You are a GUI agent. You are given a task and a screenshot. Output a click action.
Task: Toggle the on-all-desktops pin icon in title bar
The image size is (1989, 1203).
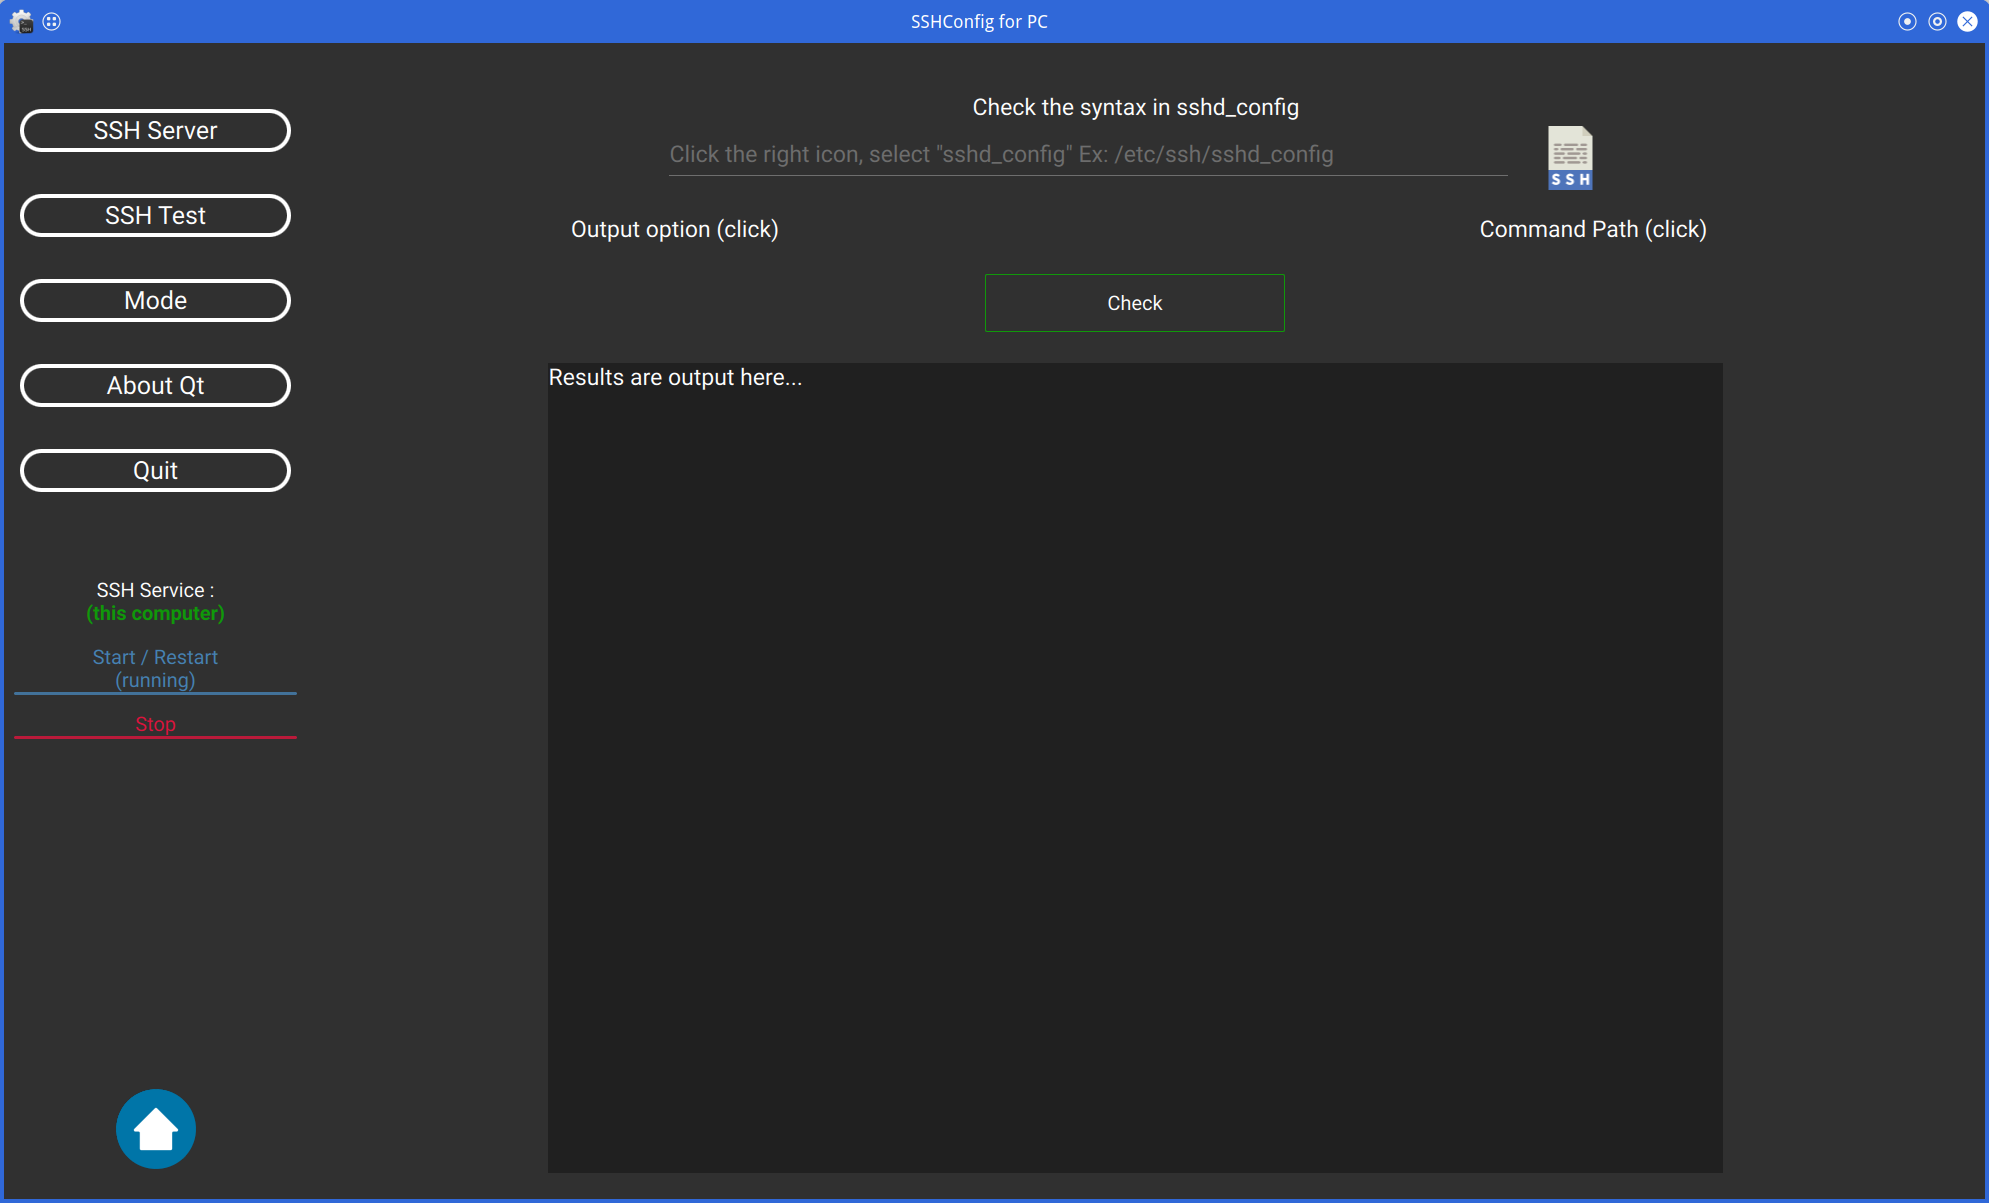[x=52, y=21]
